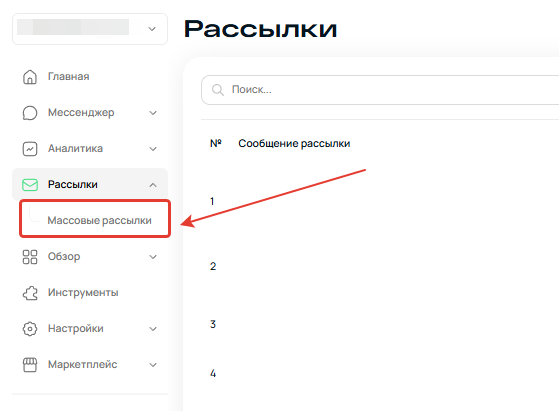
Task: Open the Настройки menu item
Action: point(76,329)
